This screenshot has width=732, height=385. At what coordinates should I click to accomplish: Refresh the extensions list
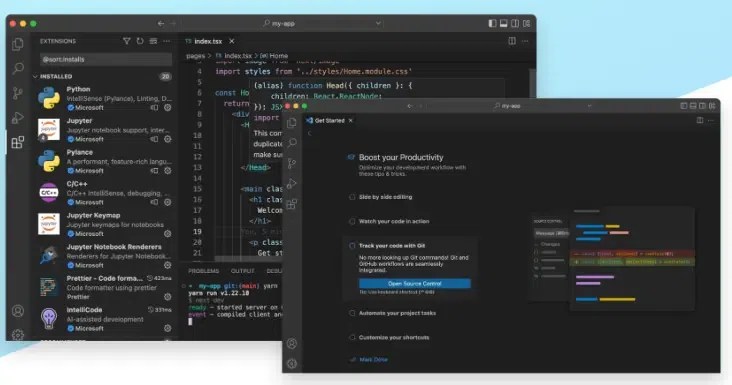pos(140,41)
